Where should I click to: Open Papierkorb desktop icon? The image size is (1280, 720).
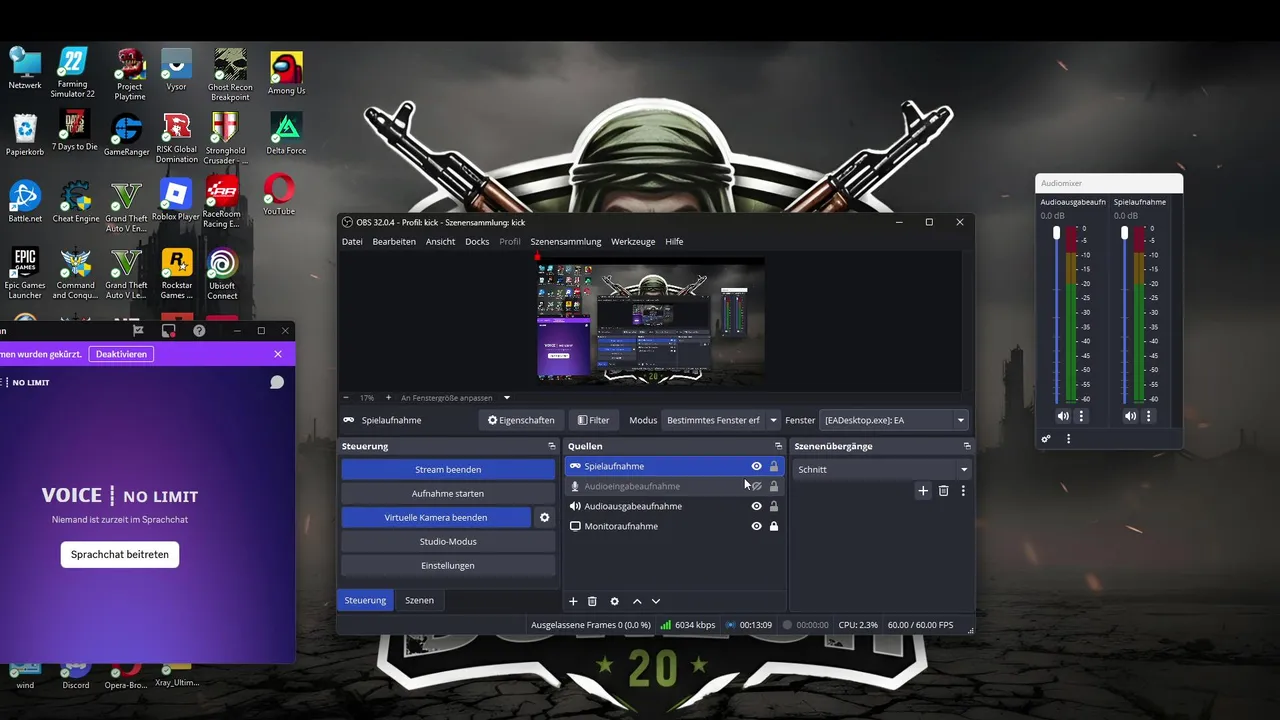coord(25,135)
